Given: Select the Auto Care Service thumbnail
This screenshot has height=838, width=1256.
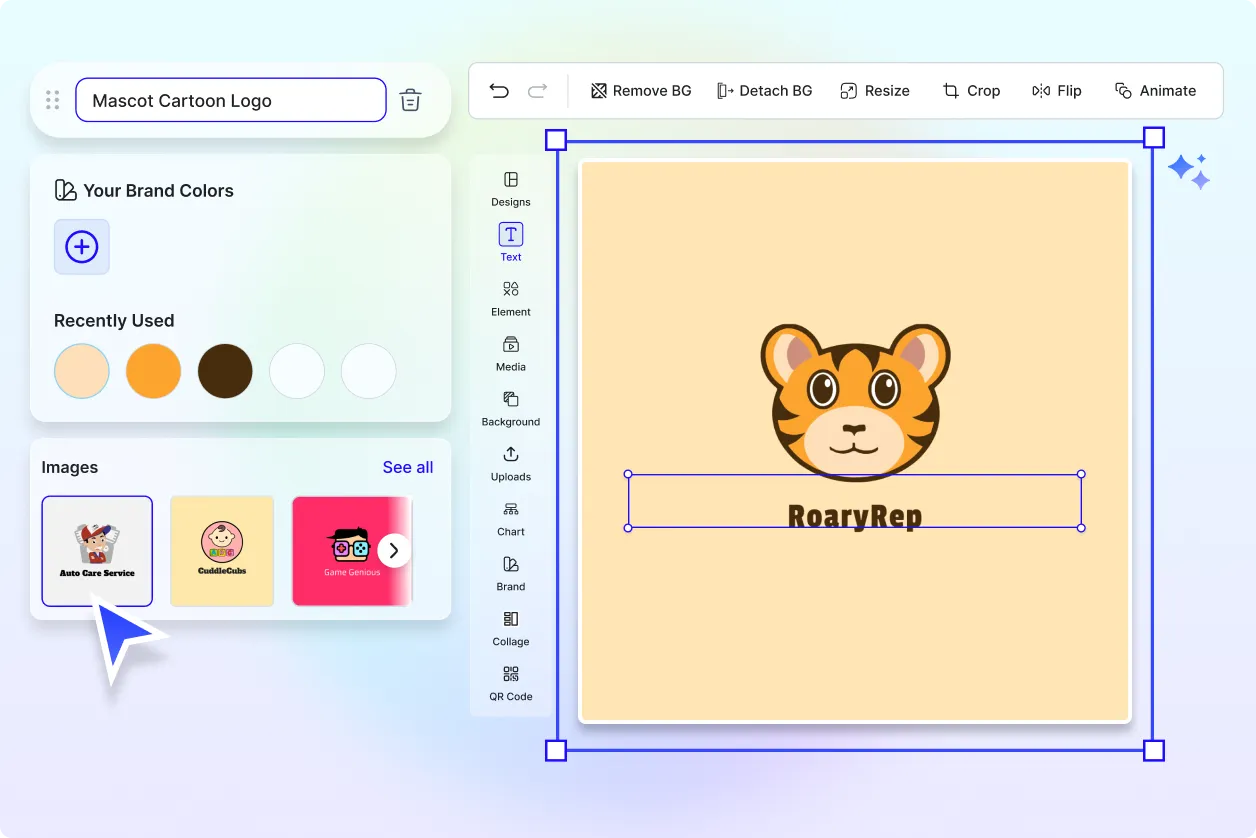Looking at the screenshot, I should [x=97, y=551].
